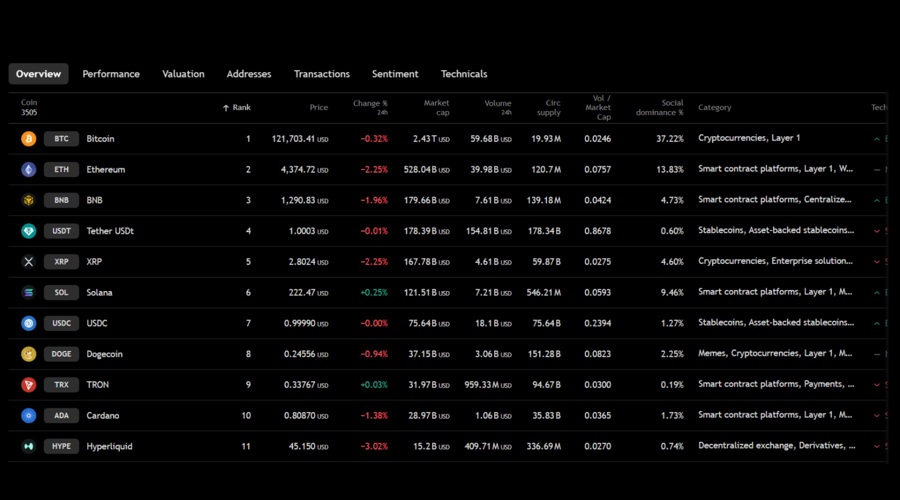The width and height of the screenshot is (900, 500).
Task: Click the XRP coin logo
Action: point(29,262)
